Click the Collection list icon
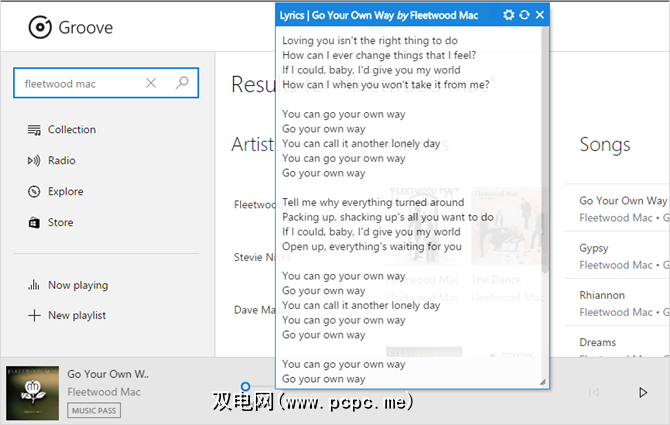The height and width of the screenshot is (425, 670). (34, 130)
